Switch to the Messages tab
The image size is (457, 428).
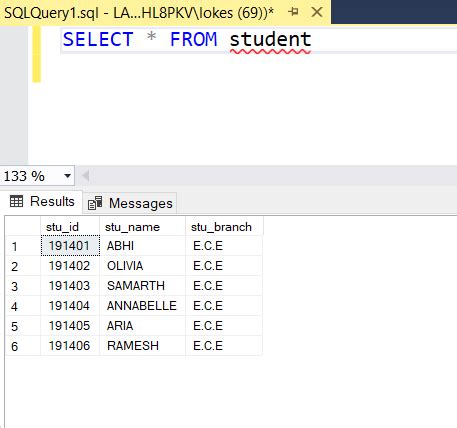point(130,203)
